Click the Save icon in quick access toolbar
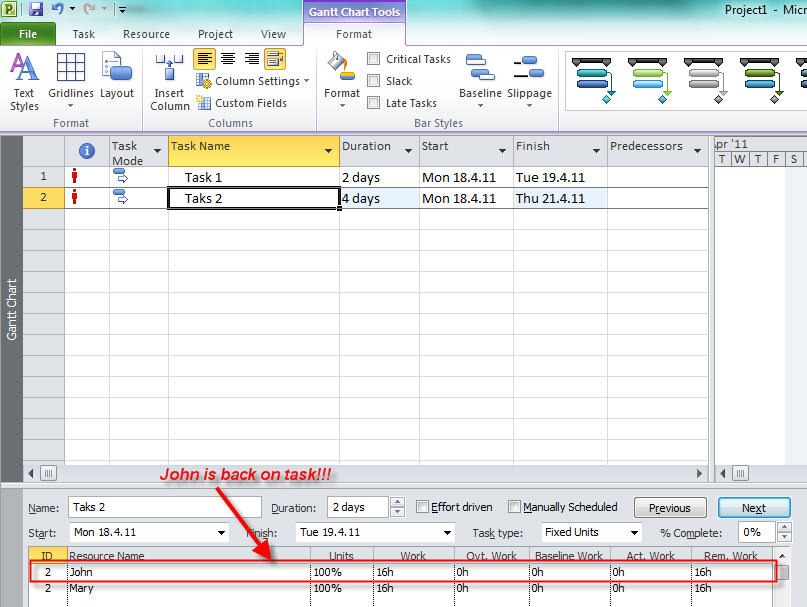The image size is (807, 607). 36,10
